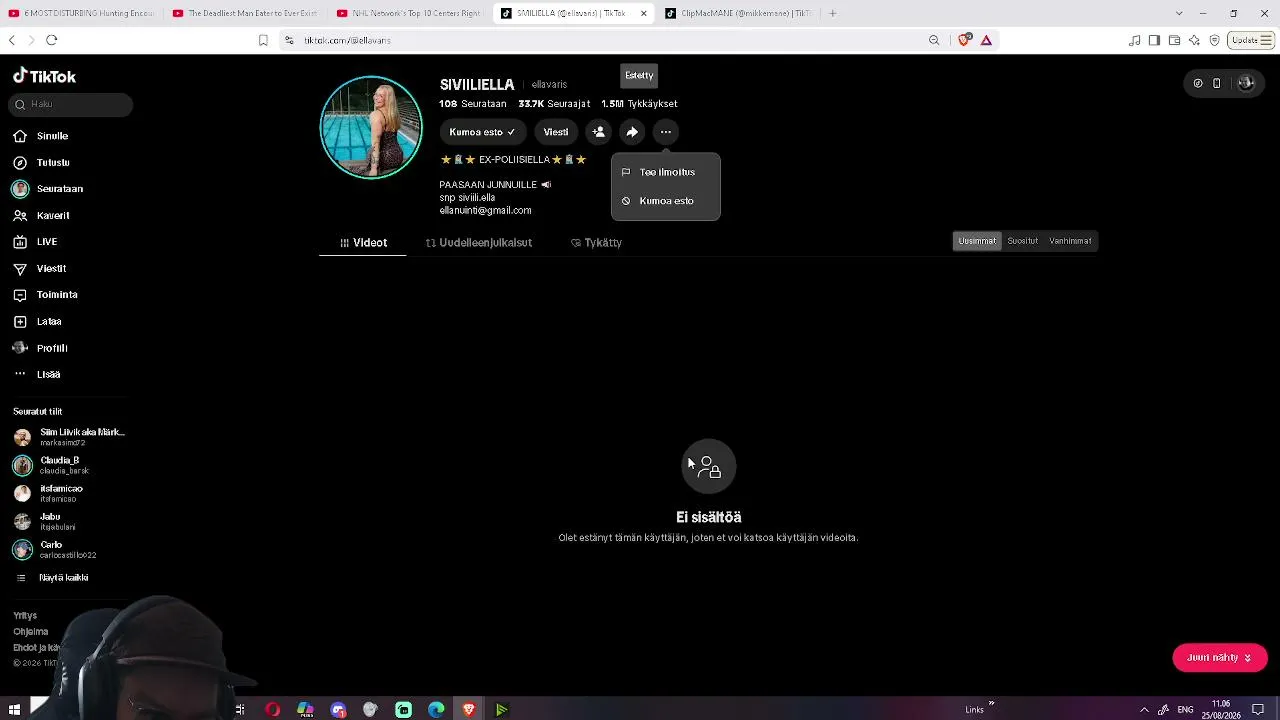Image resolution: width=1280 pixels, height=720 pixels.
Task: Click the TikTok coins icon in top bar
Action: [1198, 83]
